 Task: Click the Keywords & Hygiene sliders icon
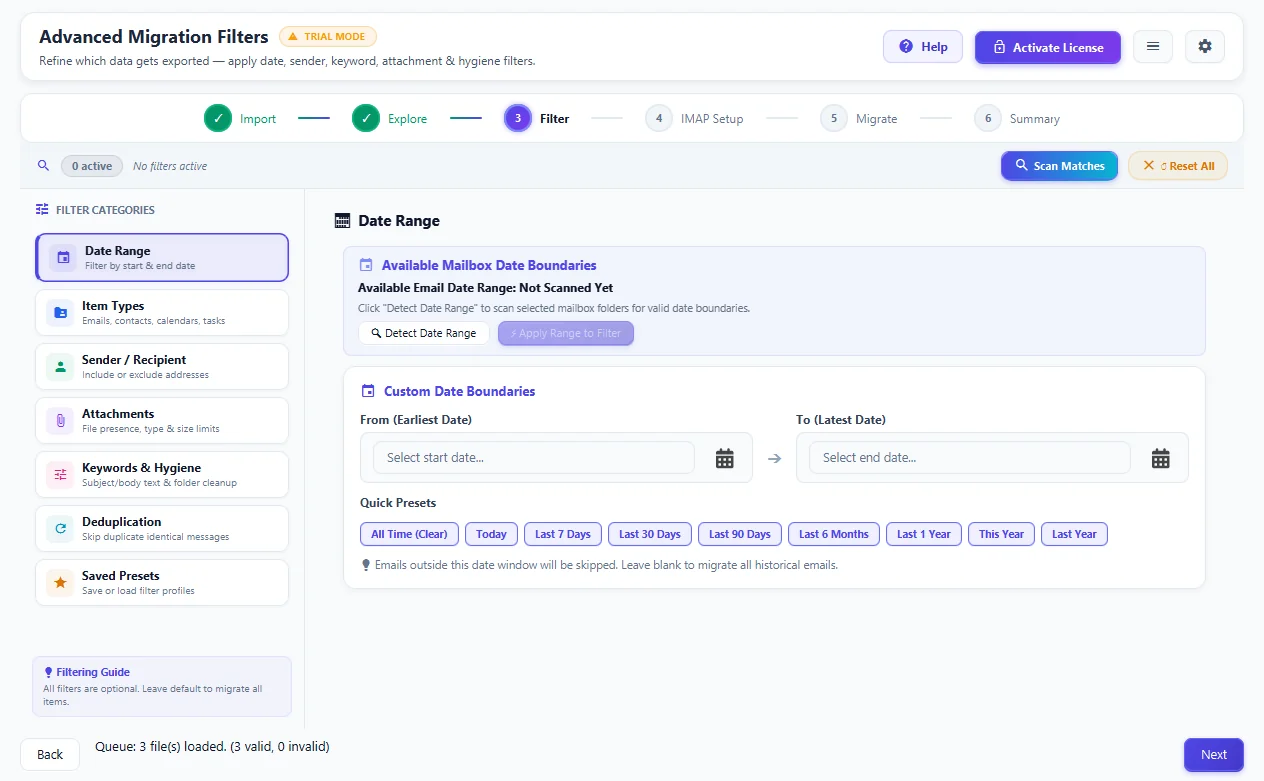60,475
